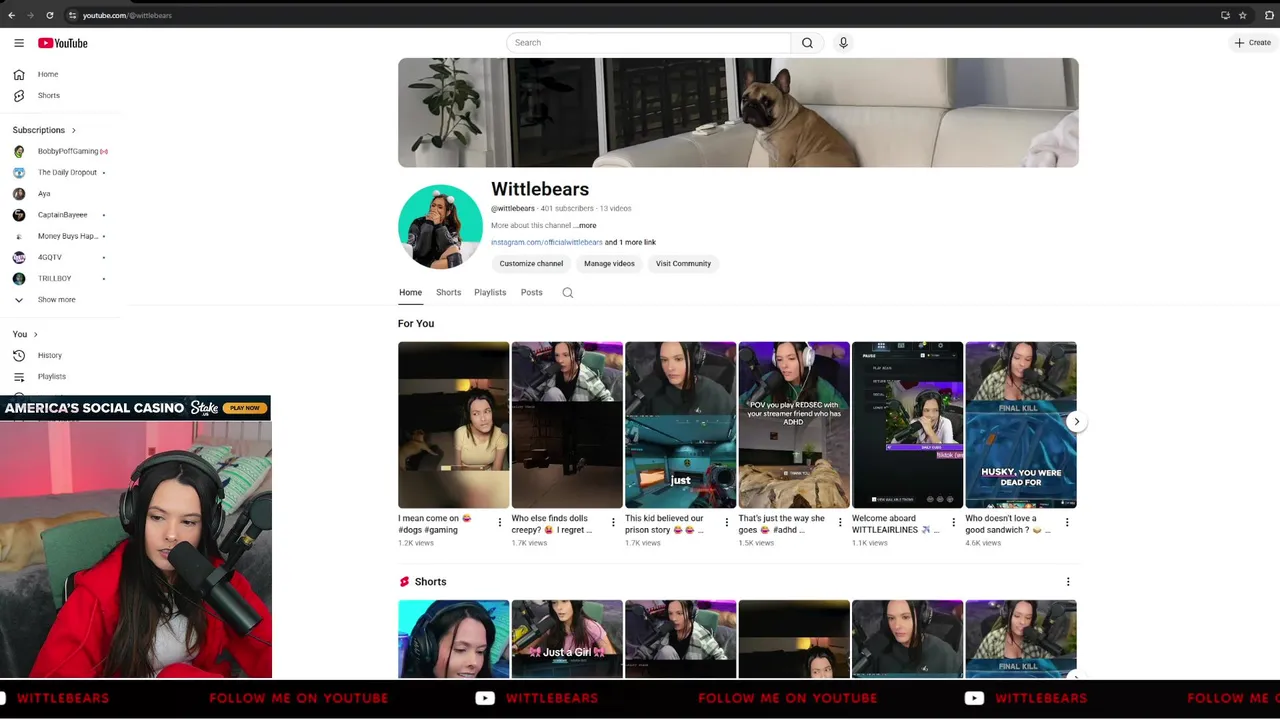Open Aya subscription in sidebar
The height and width of the screenshot is (720, 1280).
coord(44,193)
